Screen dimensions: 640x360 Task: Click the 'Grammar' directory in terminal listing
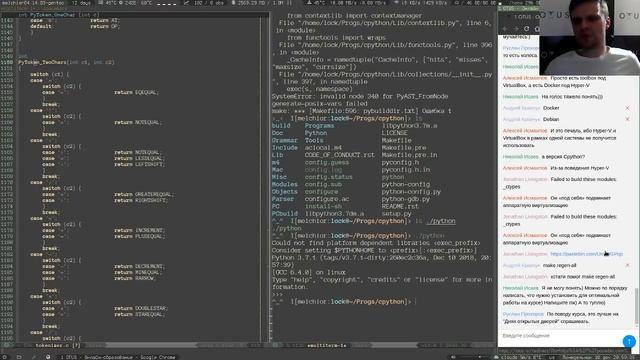point(284,140)
